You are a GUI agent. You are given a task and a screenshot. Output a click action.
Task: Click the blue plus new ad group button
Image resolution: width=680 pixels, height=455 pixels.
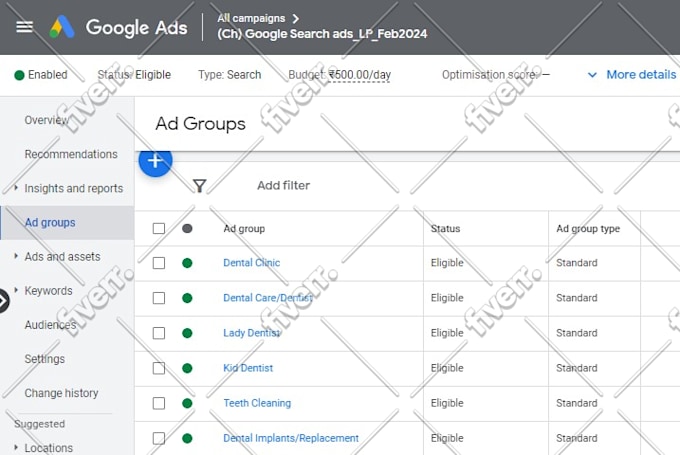click(155, 160)
